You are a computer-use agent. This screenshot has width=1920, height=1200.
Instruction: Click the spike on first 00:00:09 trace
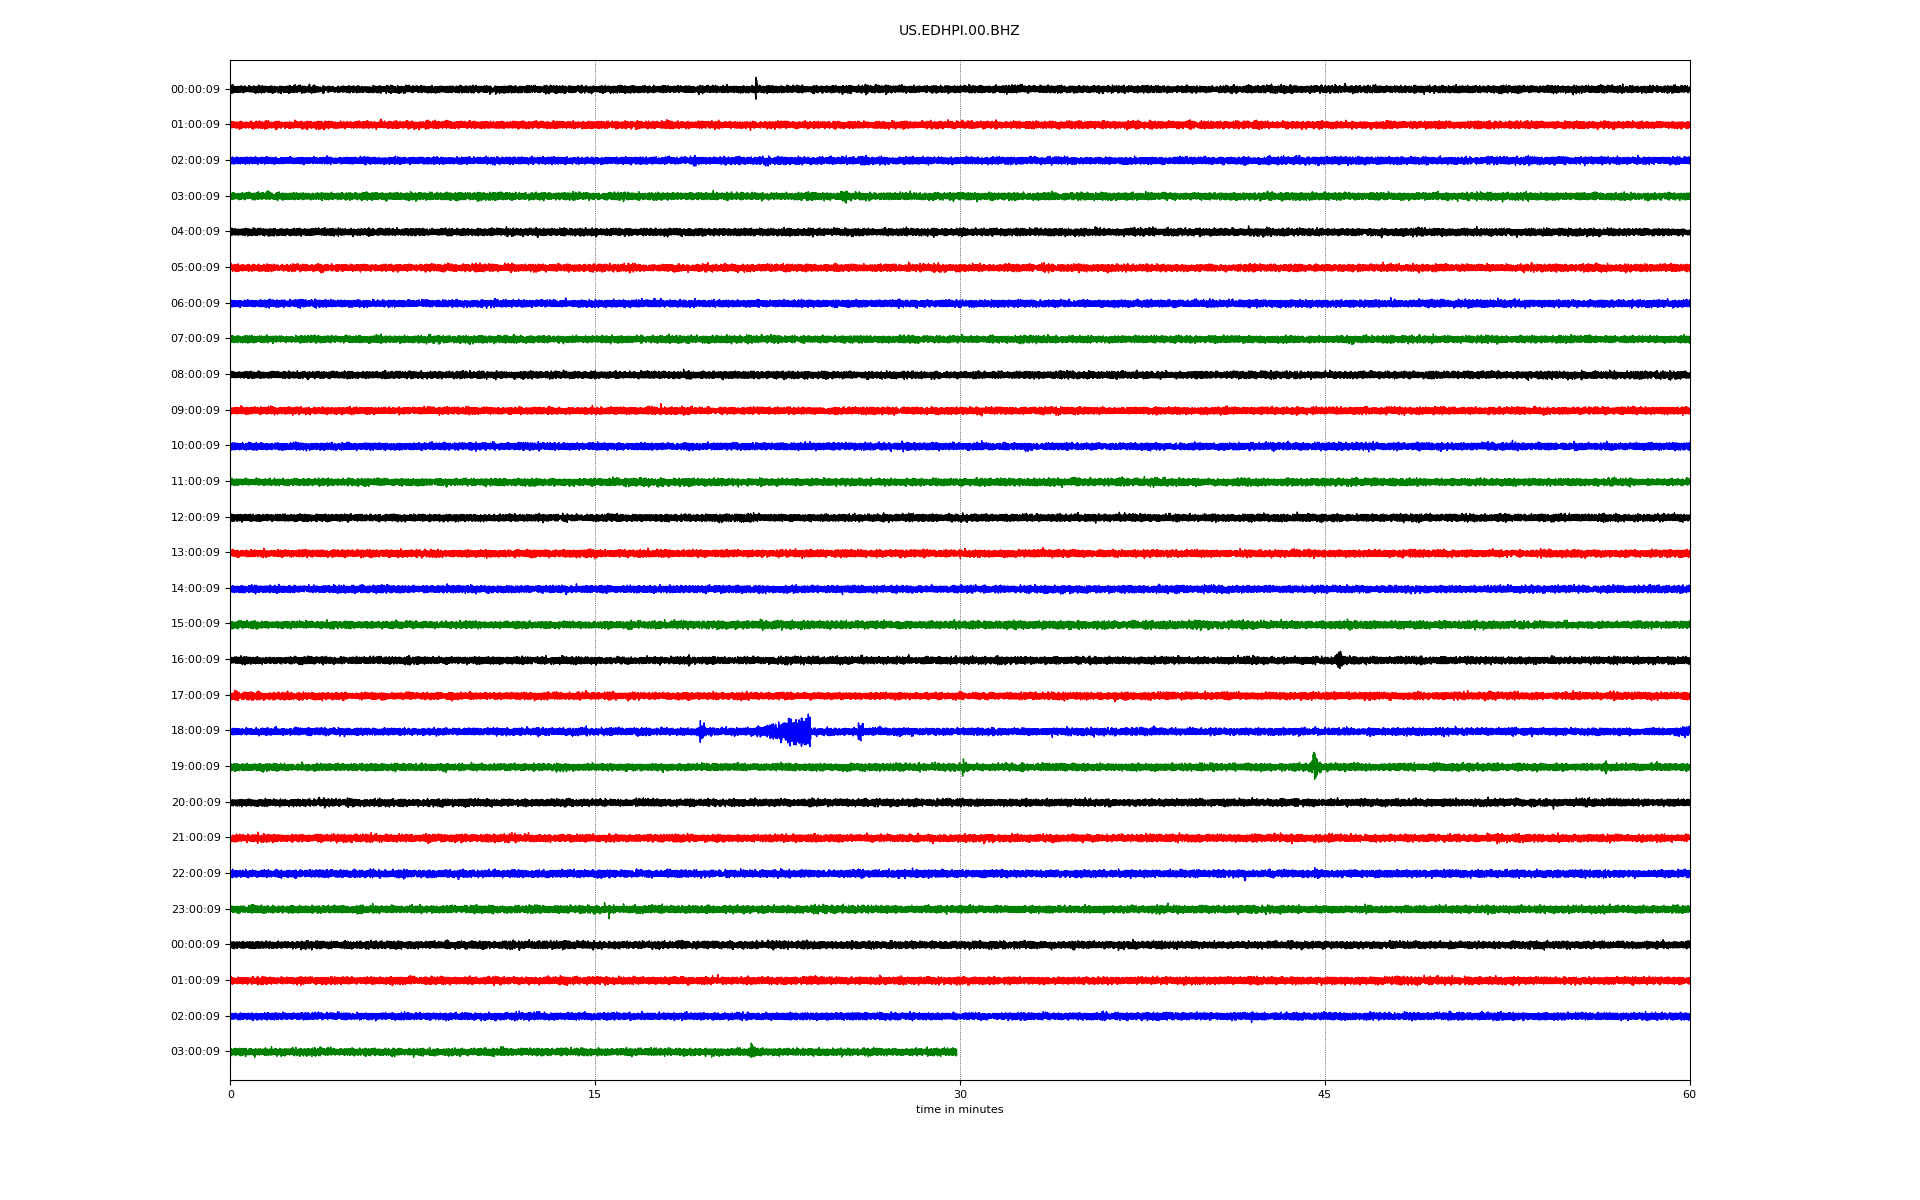(x=756, y=88)
